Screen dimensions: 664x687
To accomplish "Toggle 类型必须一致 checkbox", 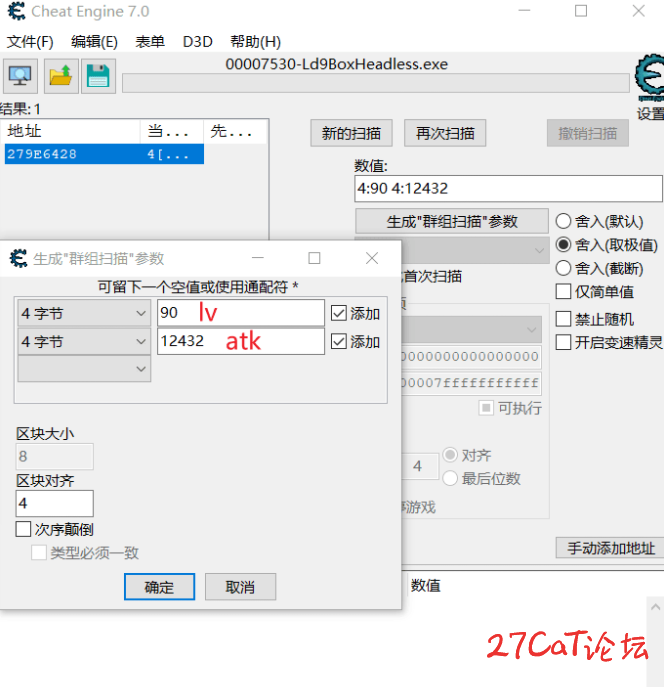I will coord(39,552).
